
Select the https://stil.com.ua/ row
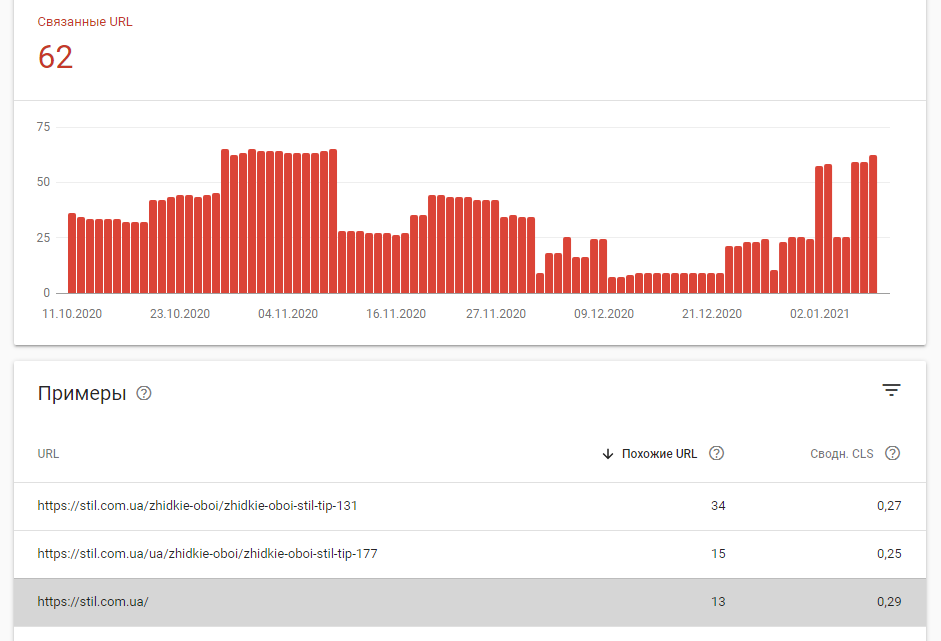[x=470, y=602]
